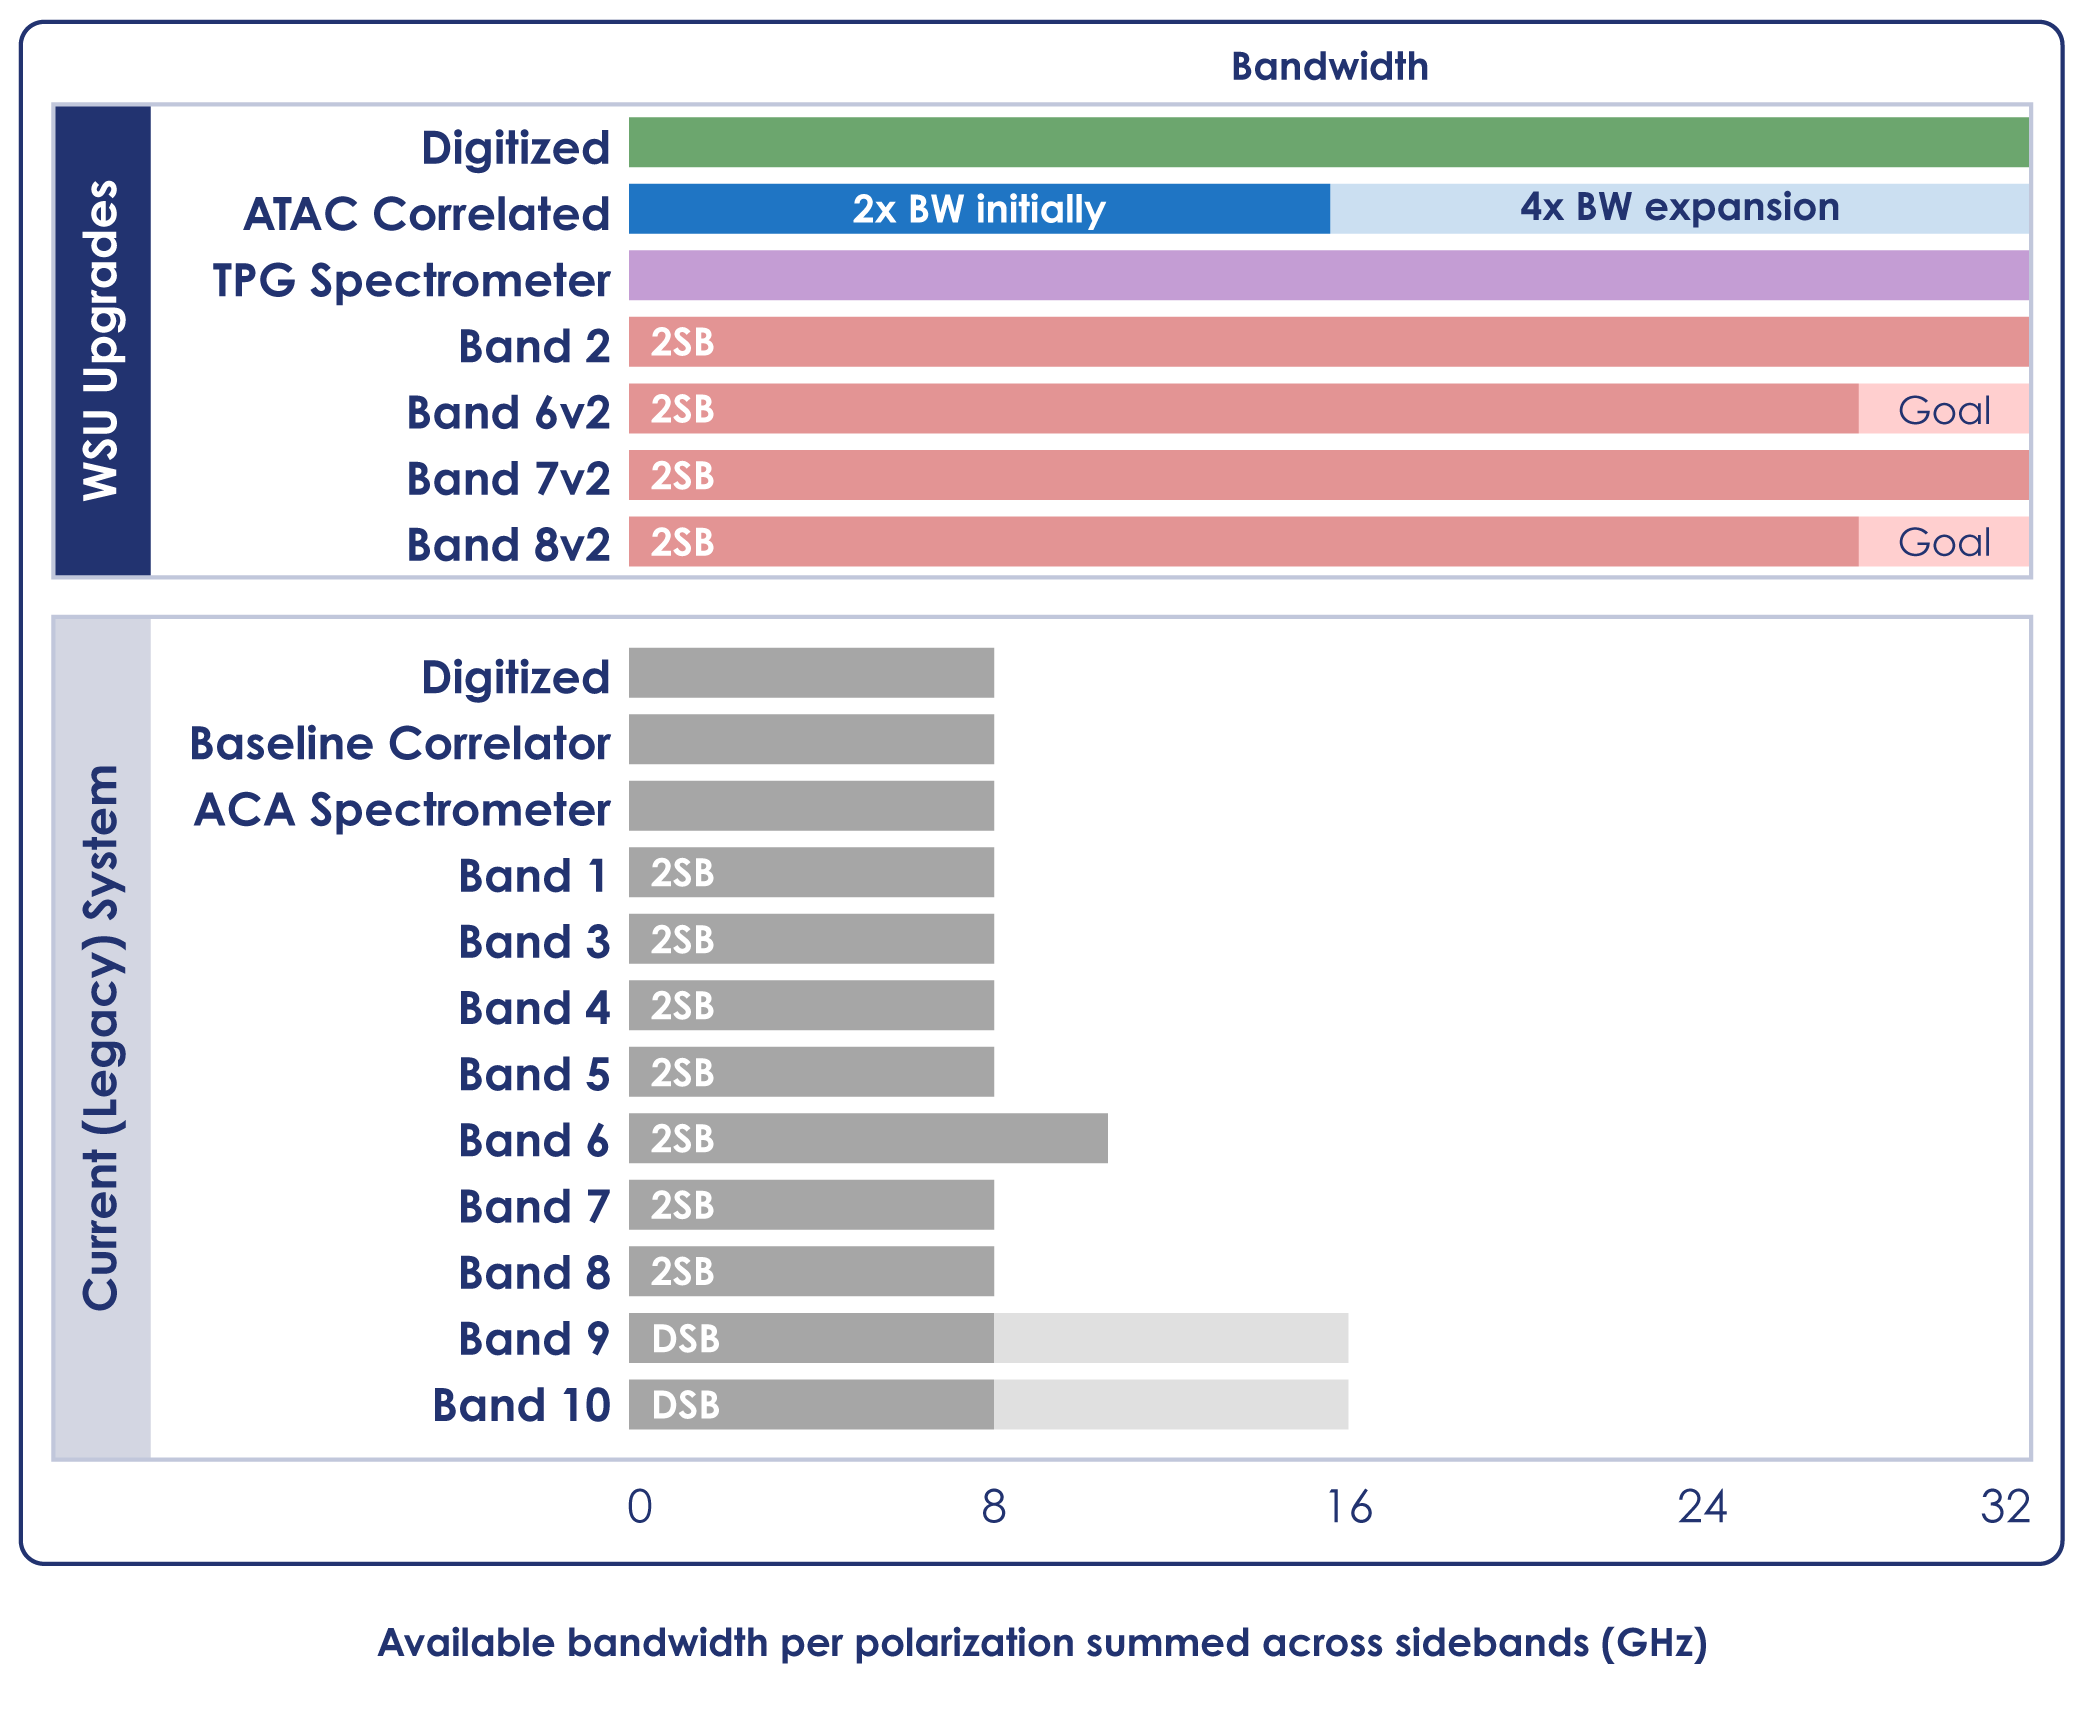Click the "ACA Spectrometer" row label
Screen dimensions: 2085x1722
click(x=402, y=809)
